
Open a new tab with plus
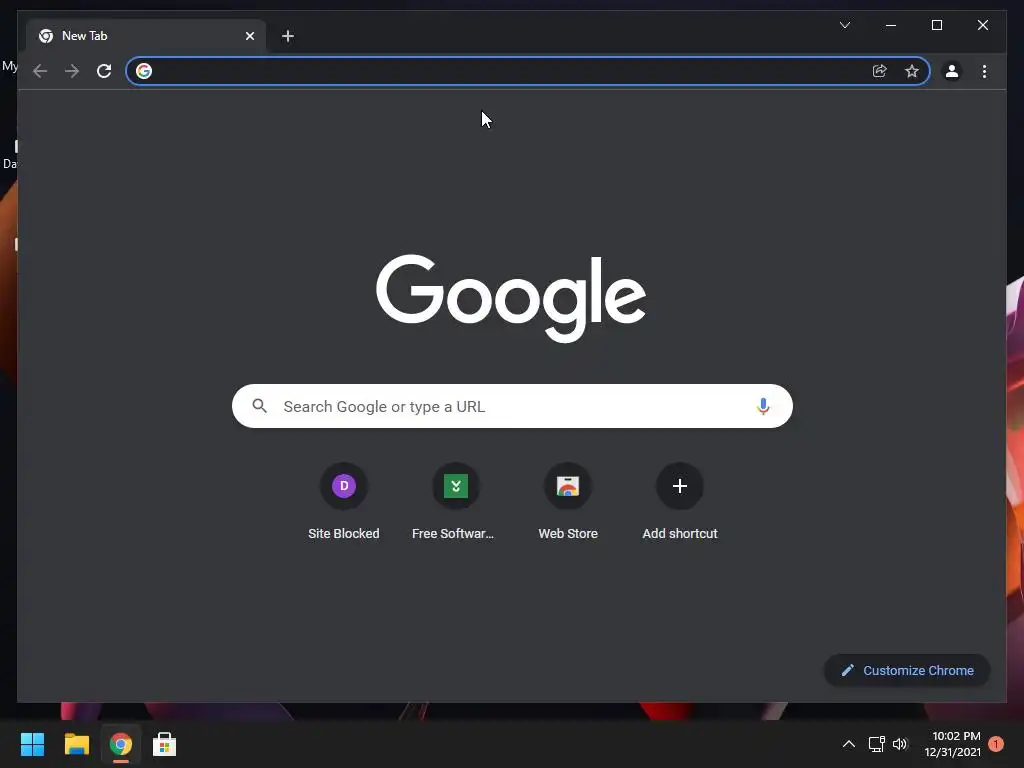point(288,36)
